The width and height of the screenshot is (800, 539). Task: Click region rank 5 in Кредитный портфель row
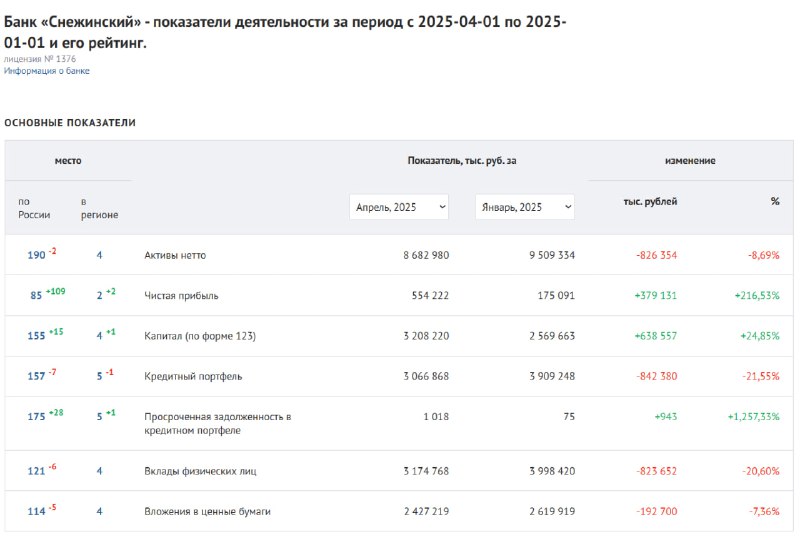coord(99,376)
